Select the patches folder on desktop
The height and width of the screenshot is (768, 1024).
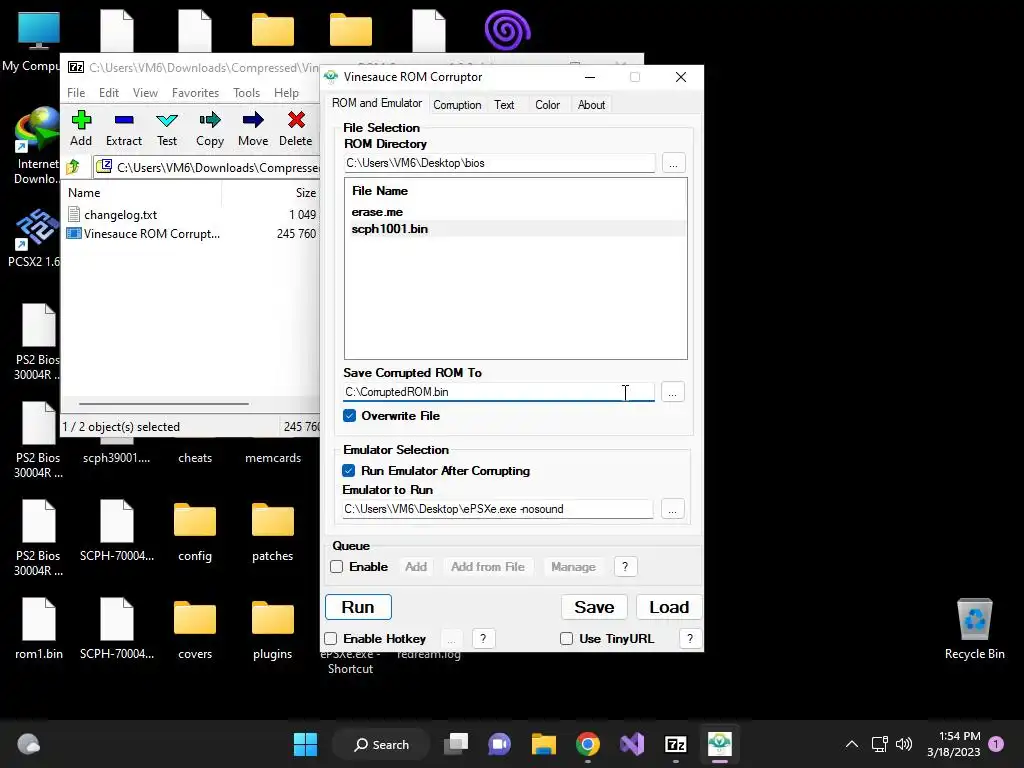click(272, 532)
